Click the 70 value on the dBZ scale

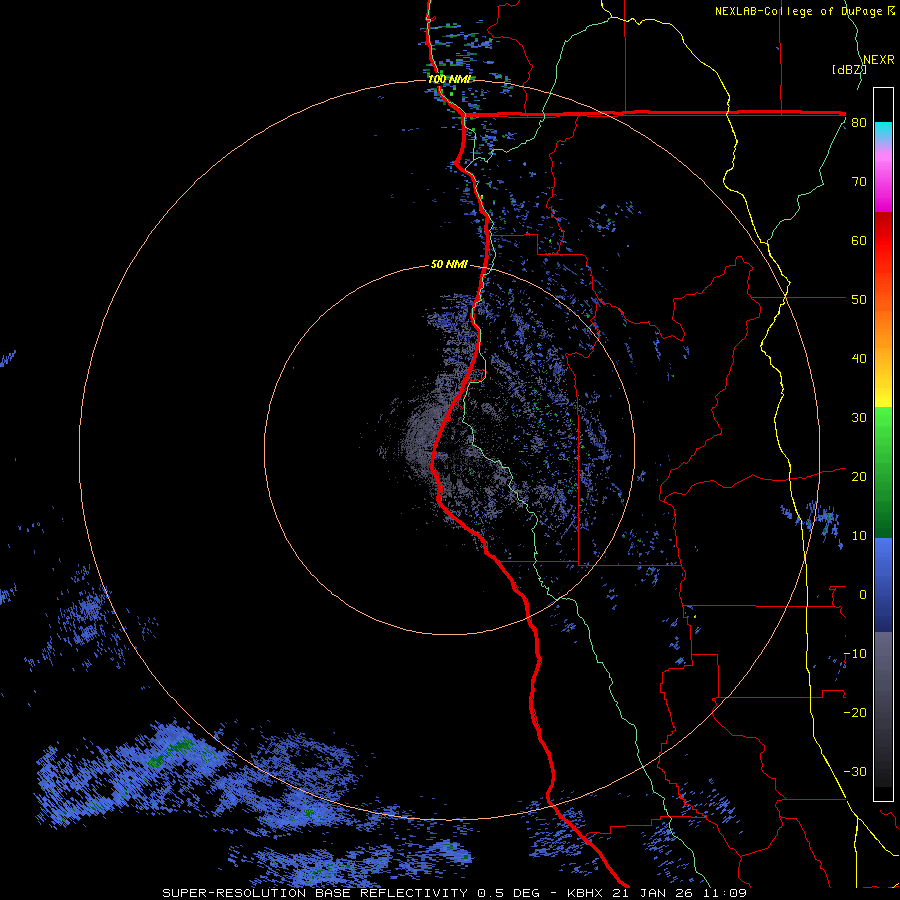coord(859,182)
